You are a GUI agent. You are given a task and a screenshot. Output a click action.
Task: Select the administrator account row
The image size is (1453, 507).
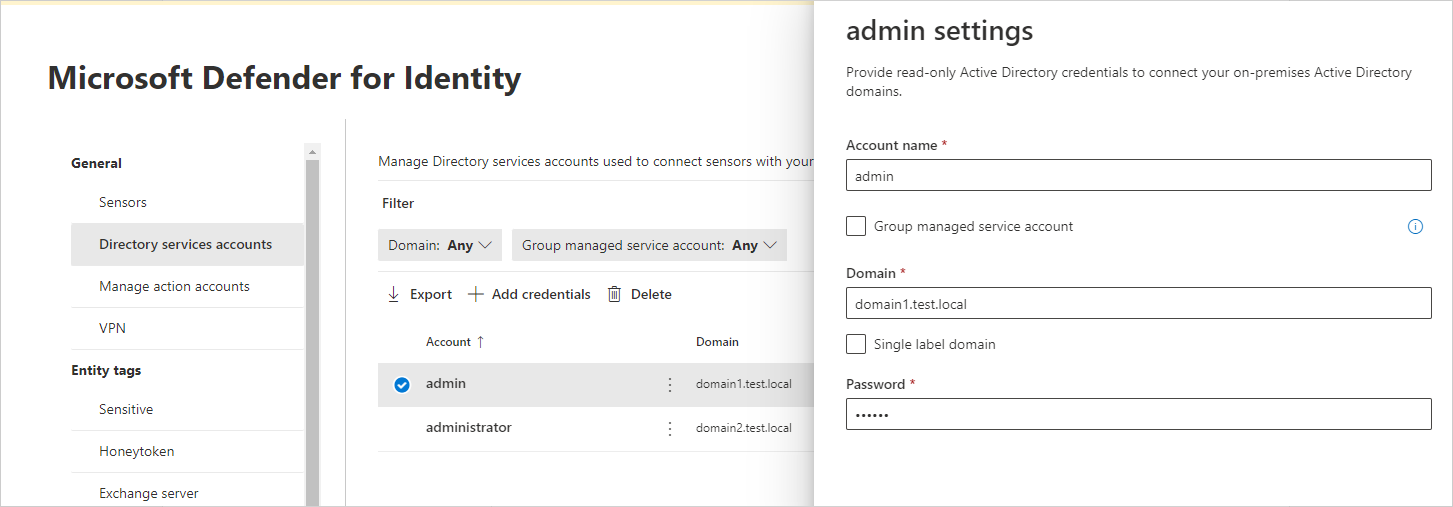(596, 428)
